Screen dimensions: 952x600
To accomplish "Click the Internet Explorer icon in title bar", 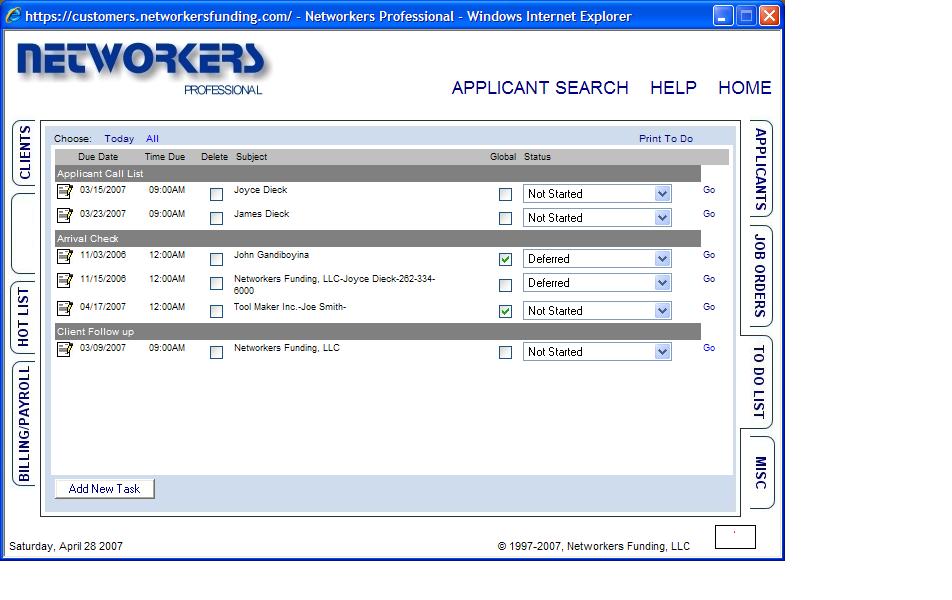I will tap(13, 15).
